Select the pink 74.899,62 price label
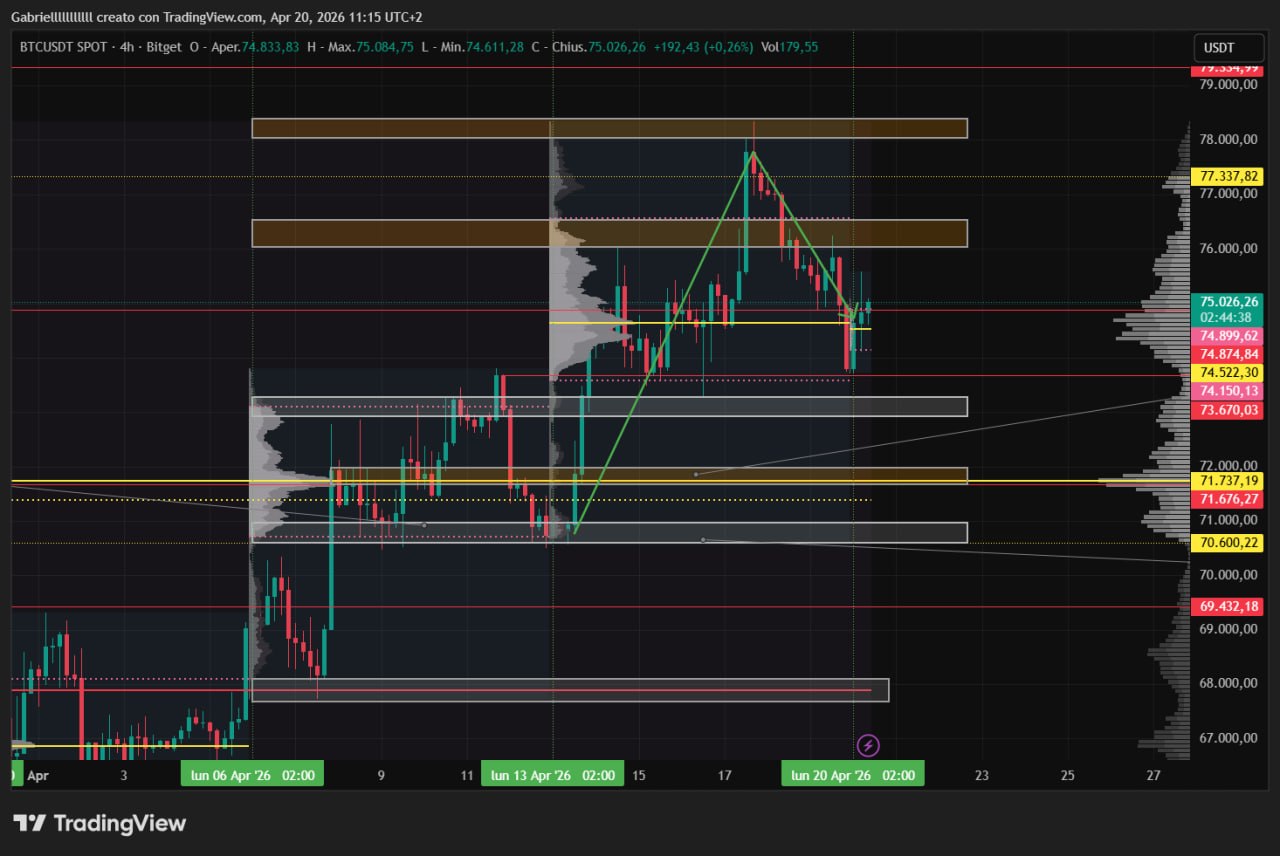The image size is (1280, 856). 1229,336
